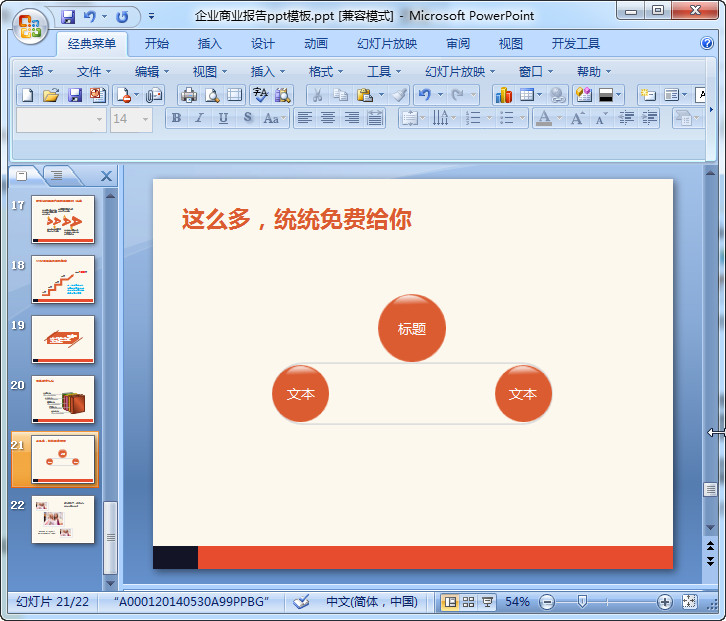Center align text

(328, 119)
